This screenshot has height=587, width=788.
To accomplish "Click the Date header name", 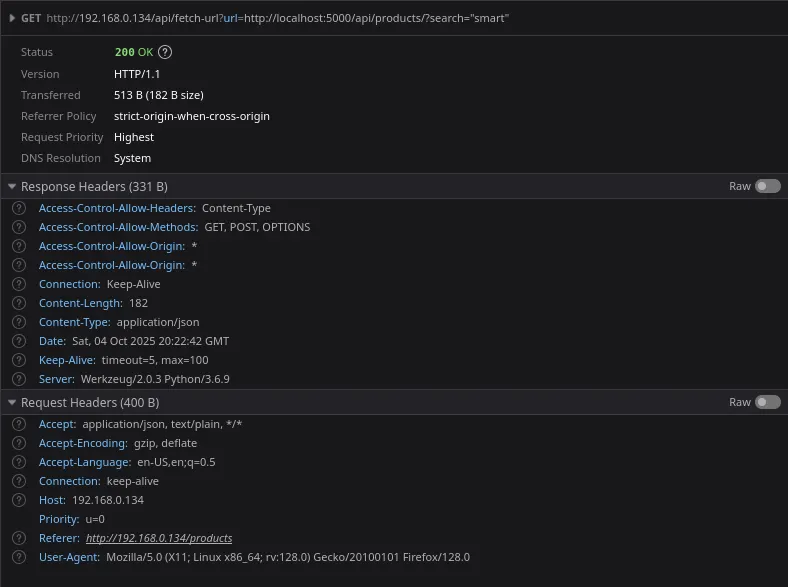I will (x=51, y=341).
